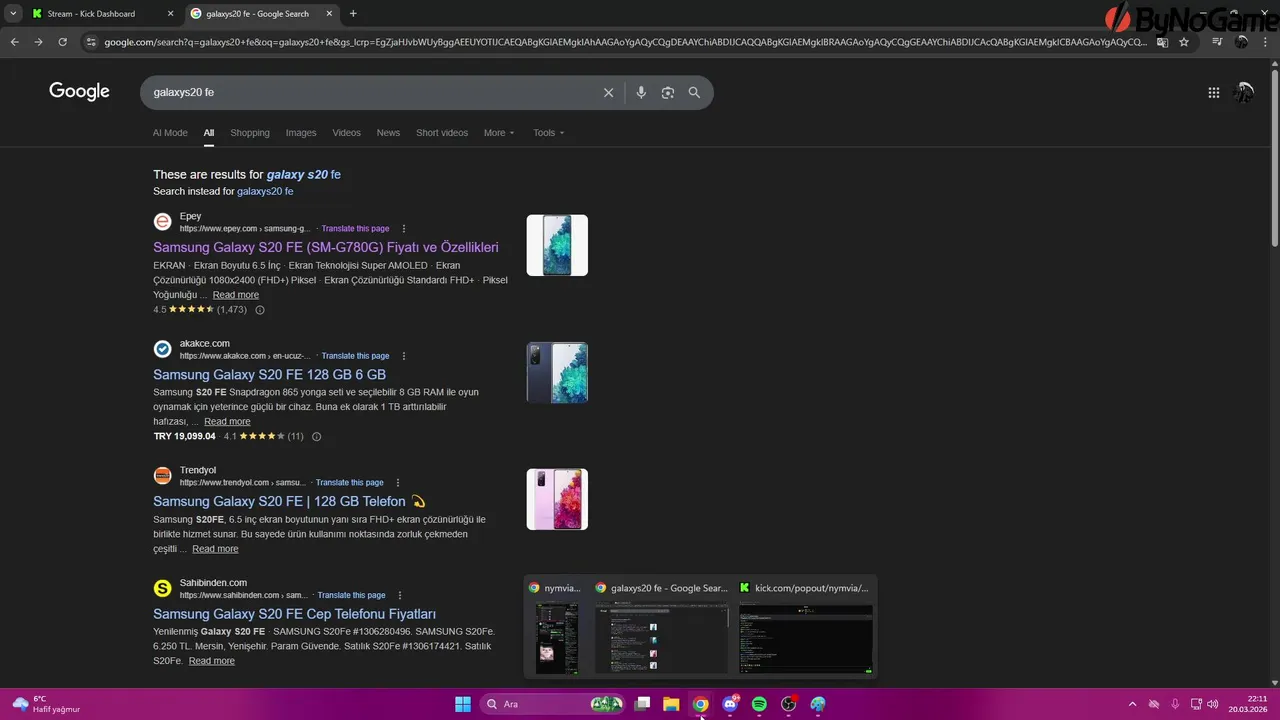Open Samsung Galaxy S20 FE Cep Telefonu Fiyatları link
Screen dimensions: 1280x720
[294, 614]
